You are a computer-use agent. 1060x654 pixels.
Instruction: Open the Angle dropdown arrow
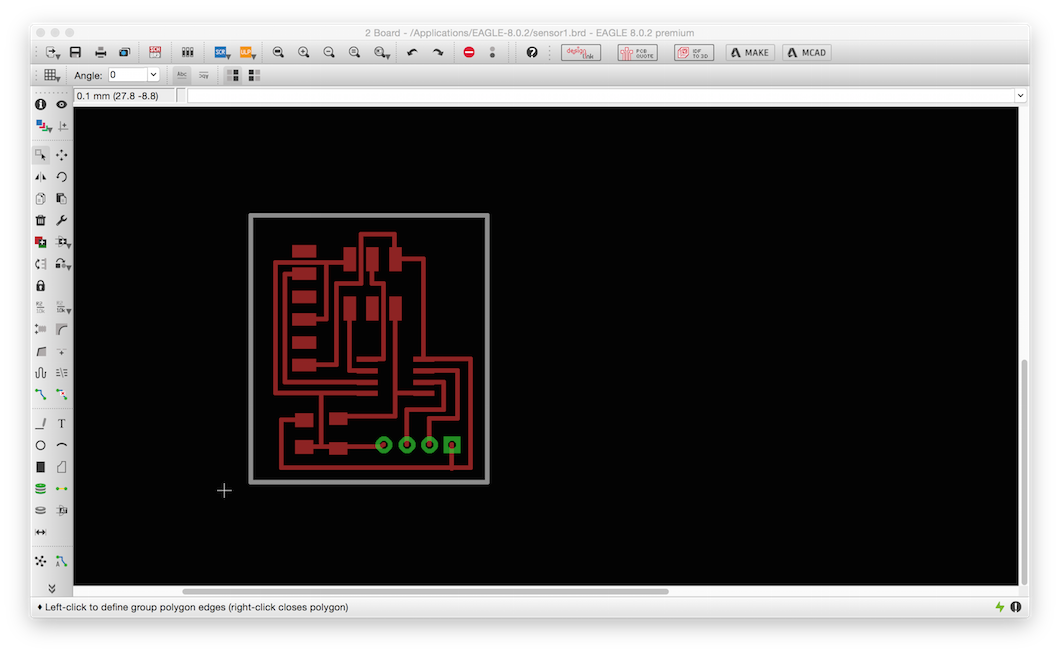point(153,75)
